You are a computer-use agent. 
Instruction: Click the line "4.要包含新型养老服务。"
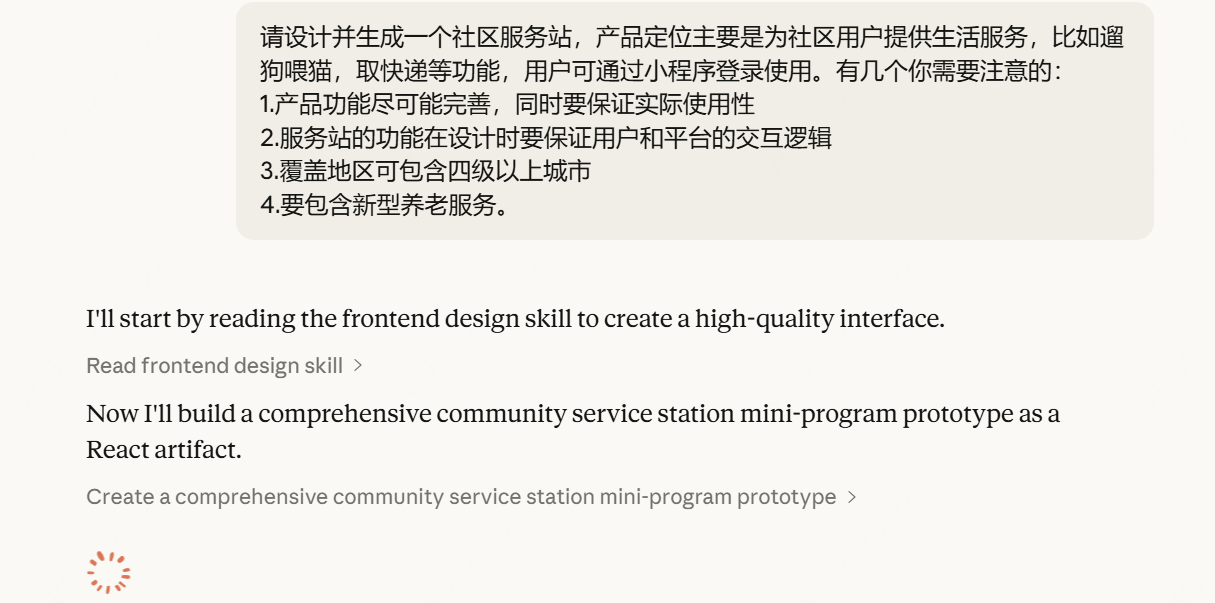coord(385,205)
